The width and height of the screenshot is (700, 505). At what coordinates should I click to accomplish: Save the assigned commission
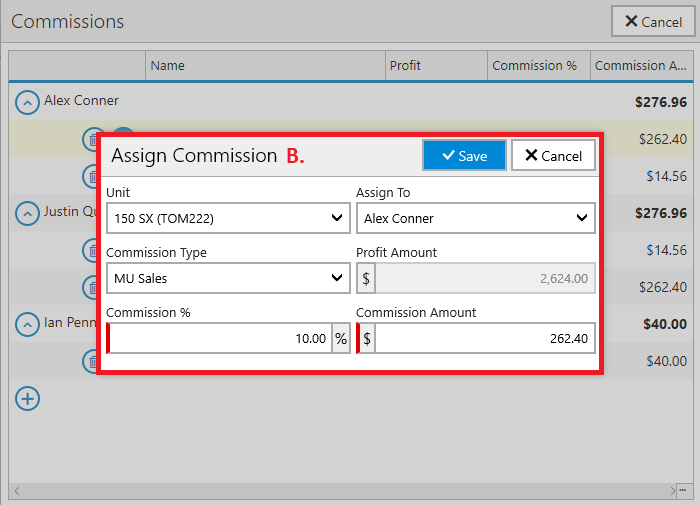[x=464, y=155]
